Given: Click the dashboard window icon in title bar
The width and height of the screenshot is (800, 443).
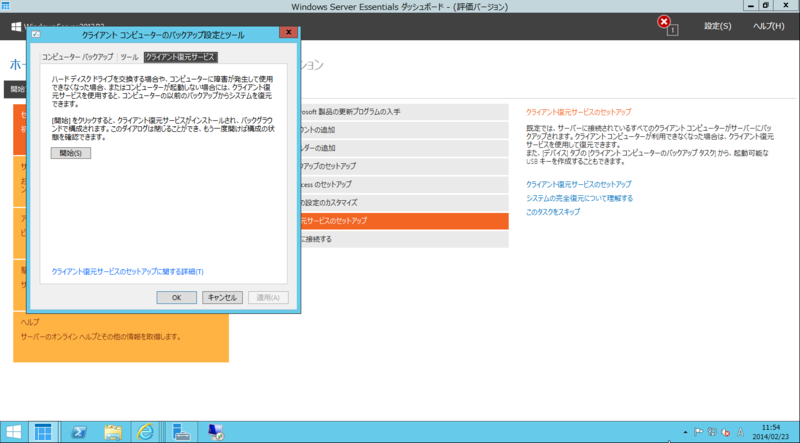Looking at the screenshot, I should coord(6,6).
